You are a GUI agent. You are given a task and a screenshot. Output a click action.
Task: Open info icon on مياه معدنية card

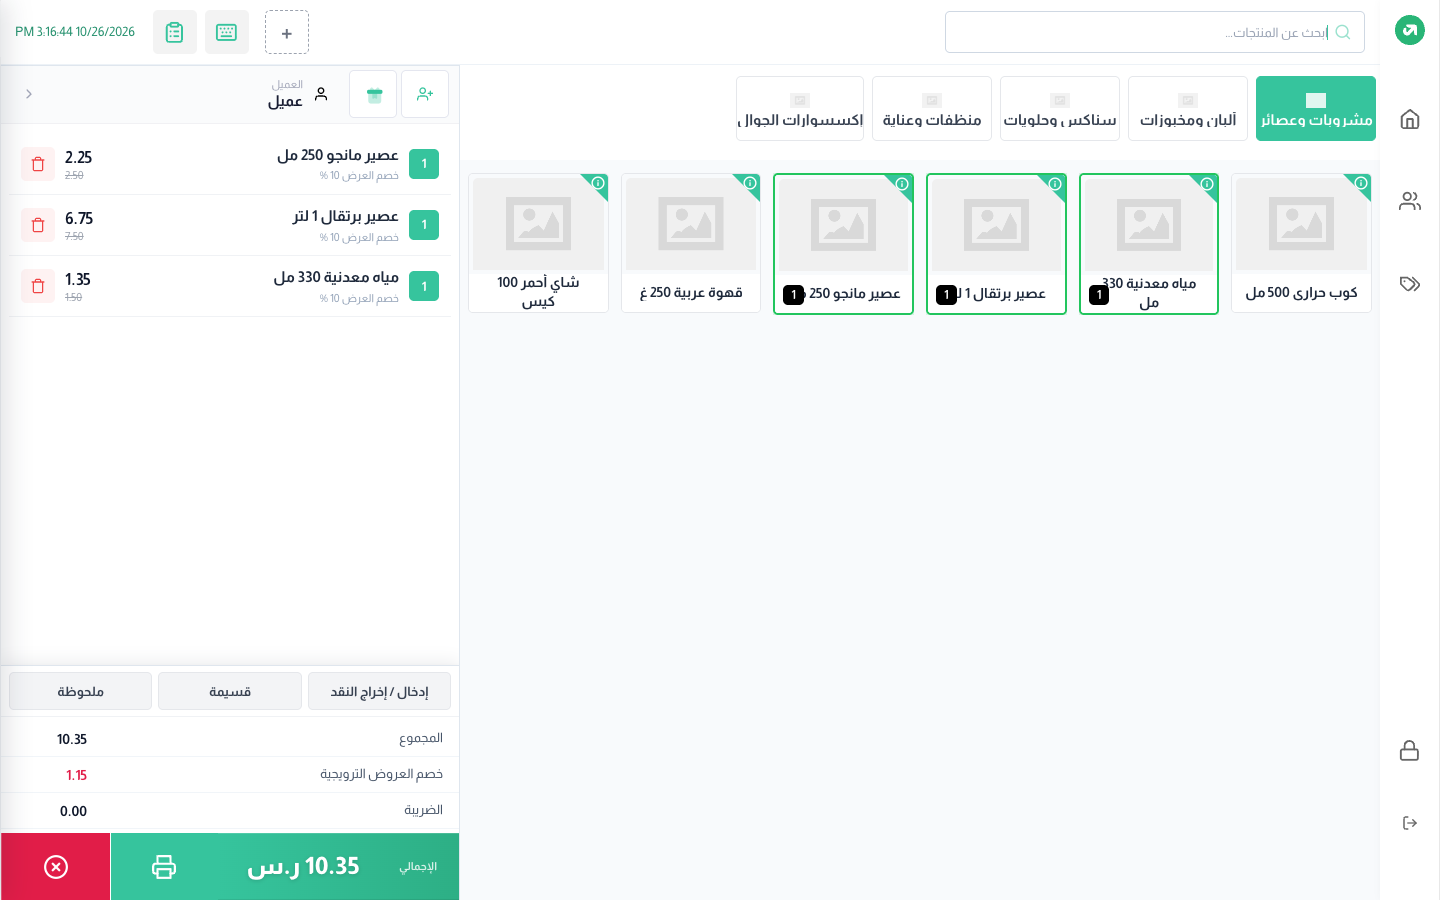pyautogui.click(x=1207, y=184)
